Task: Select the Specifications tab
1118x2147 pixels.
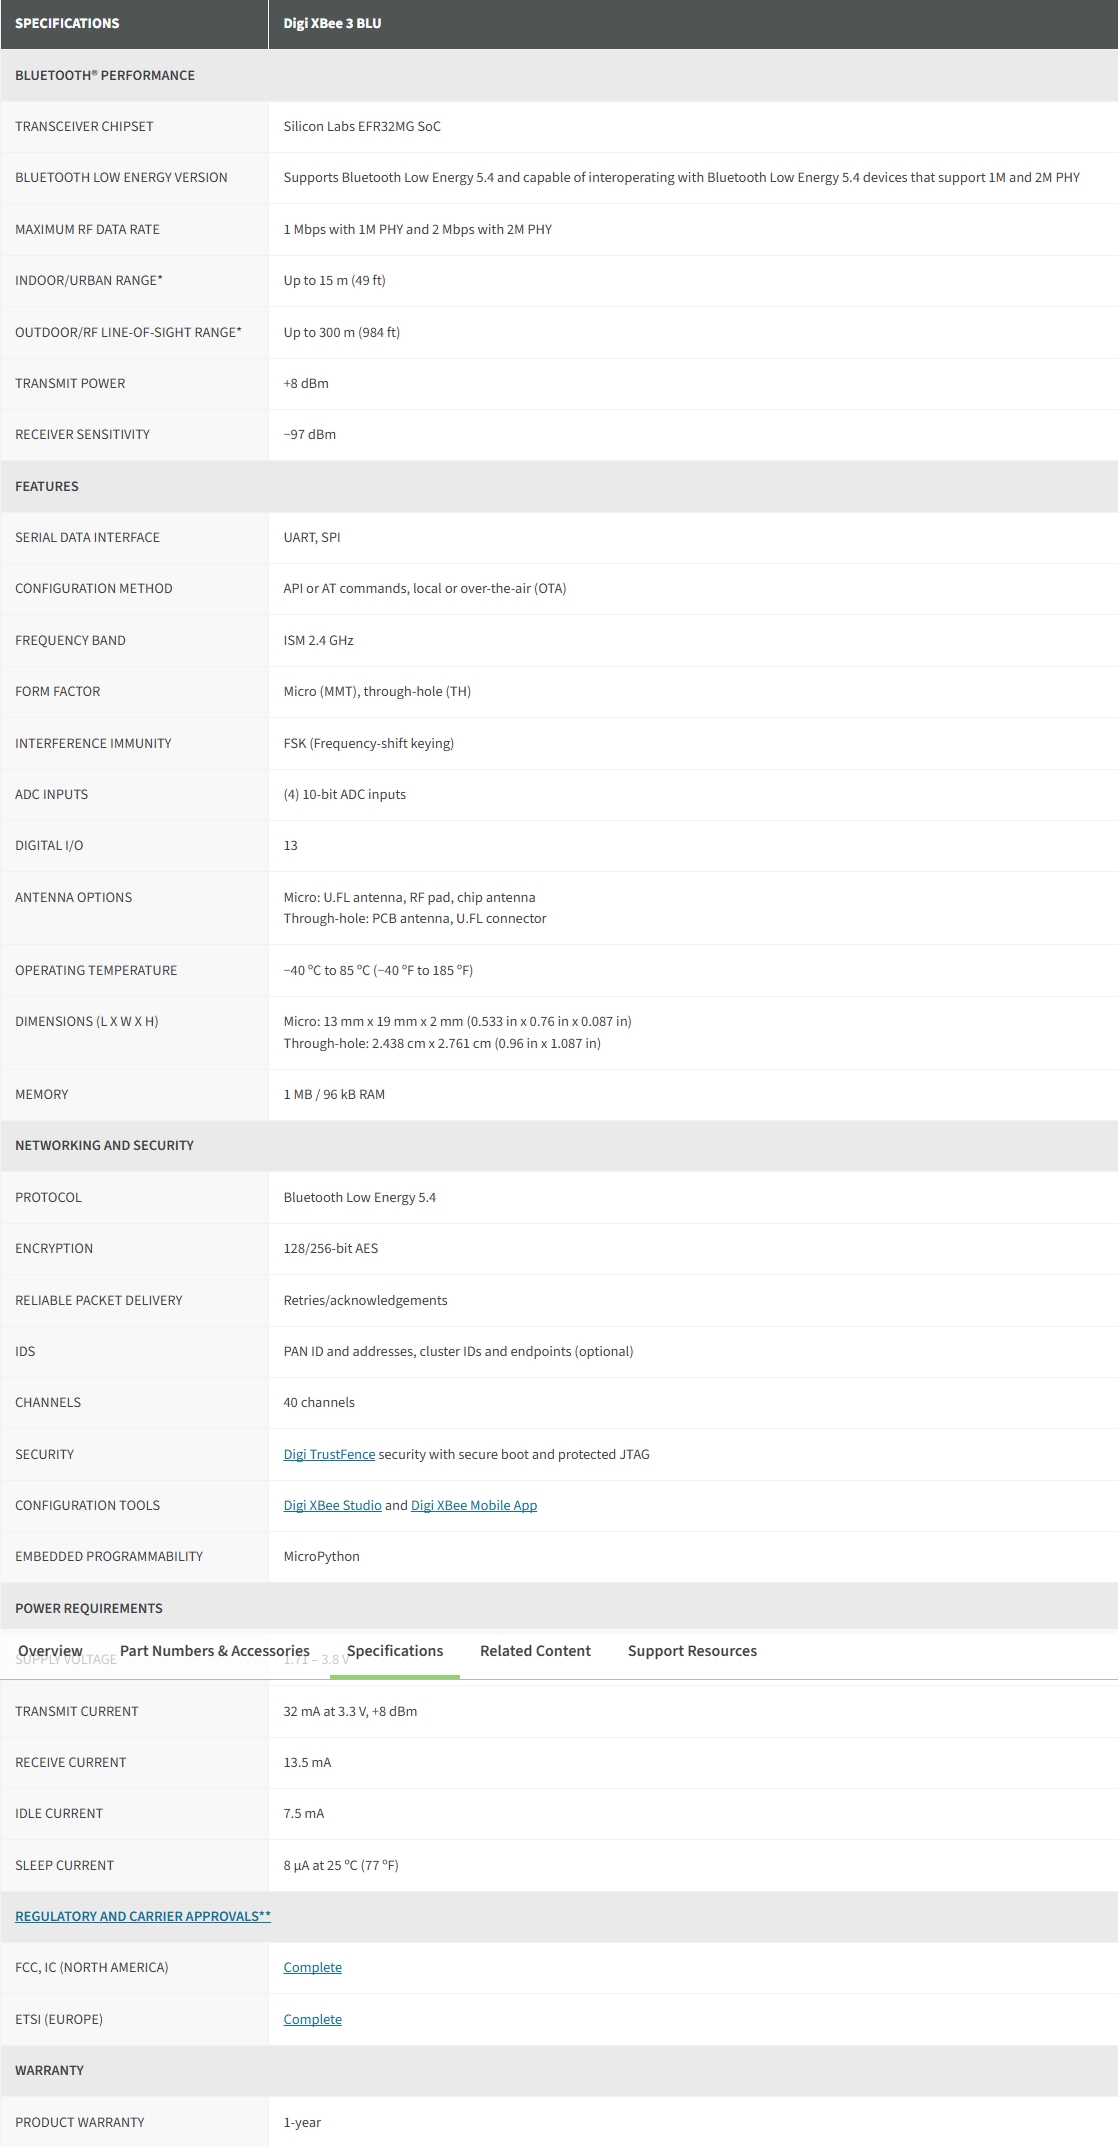Action: (x=394, y=1651)
